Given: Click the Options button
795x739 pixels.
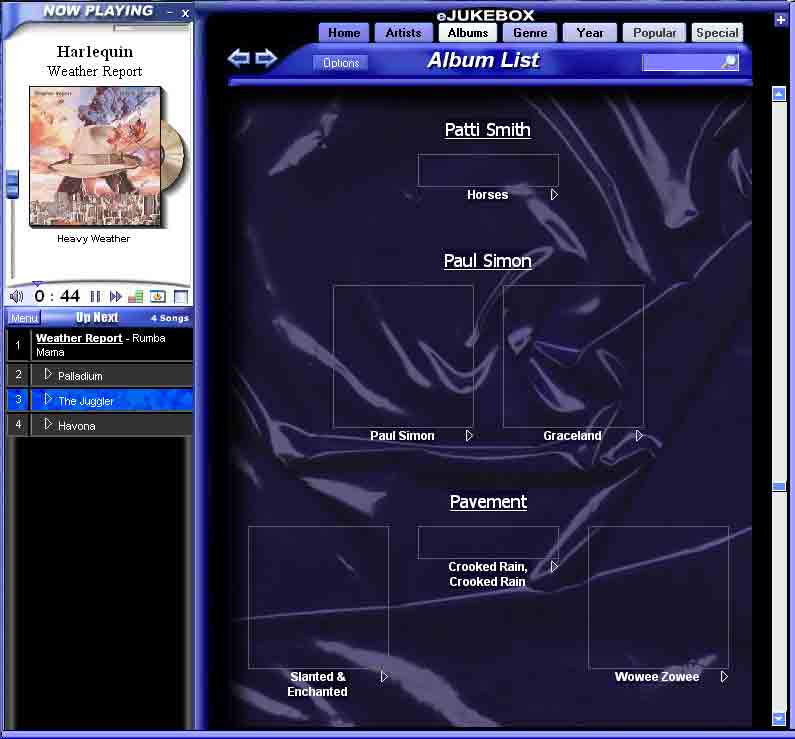Looking at the screenshot, I should click(341, 63).
